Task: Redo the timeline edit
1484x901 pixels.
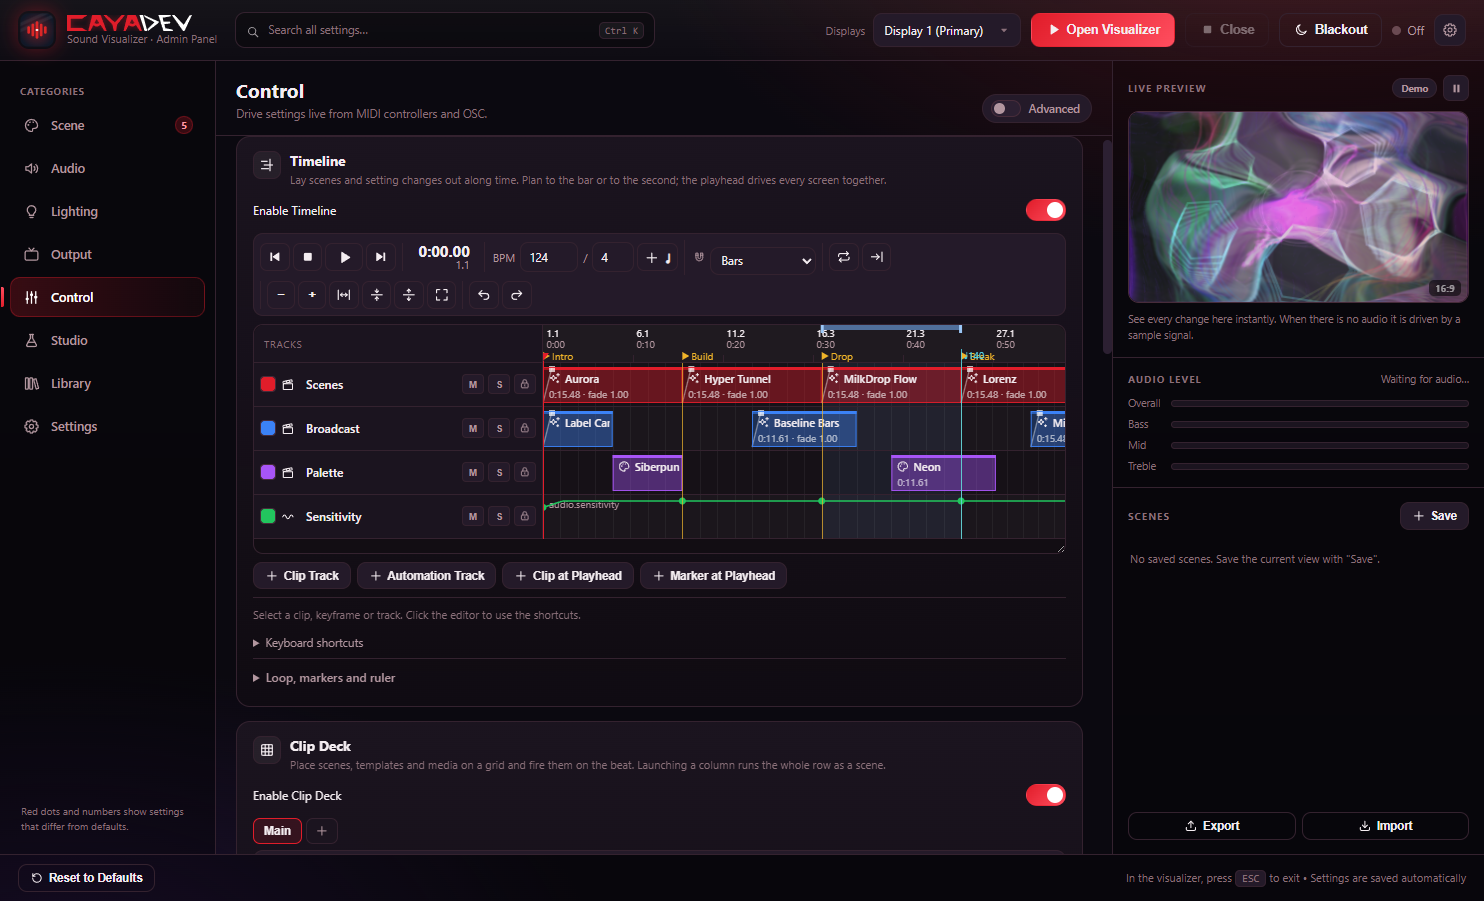Action: [517, 295]
